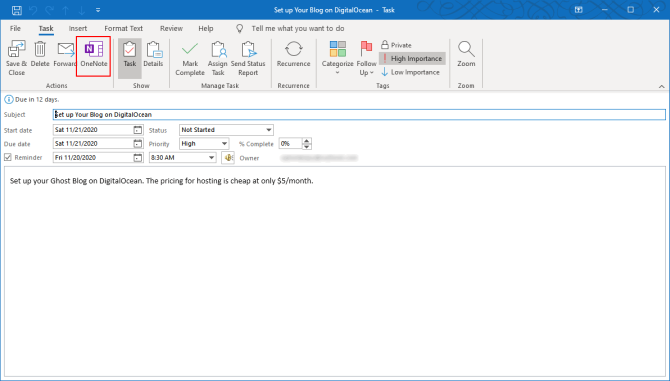Switch to the Insert tab
Viewport: 670px width, 381px height.
point(78,28)
